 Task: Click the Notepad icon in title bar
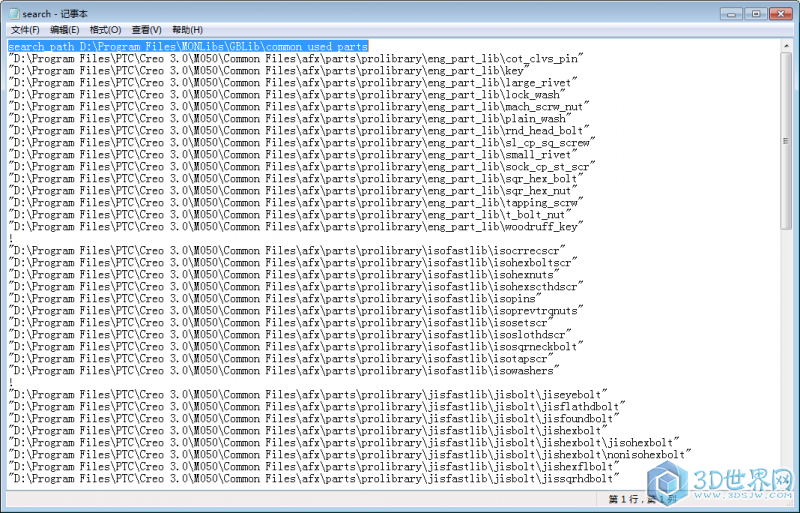tap(14, 14)
